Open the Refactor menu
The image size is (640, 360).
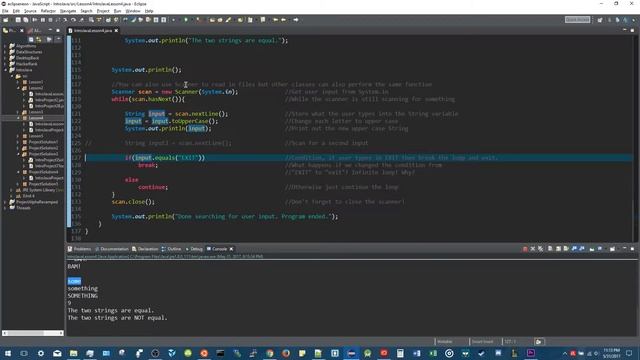48,11
